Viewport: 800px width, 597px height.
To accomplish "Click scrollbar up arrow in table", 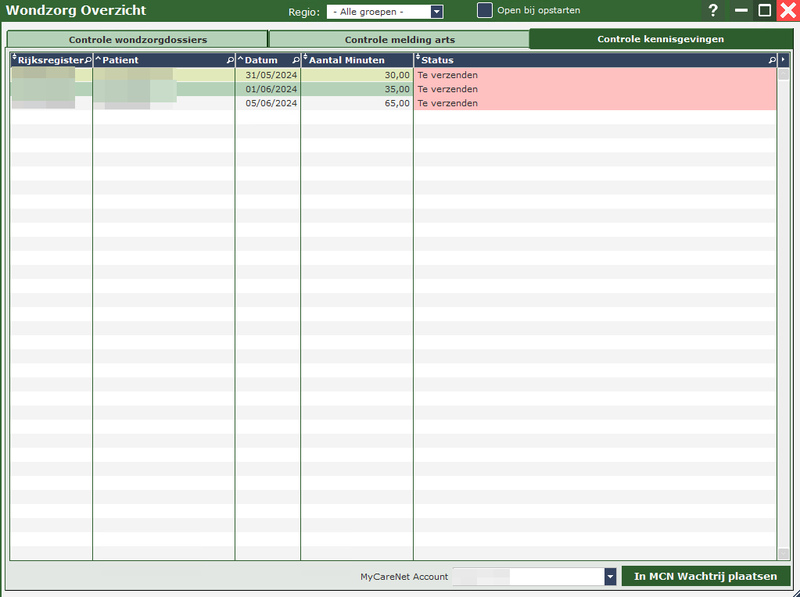I will [783, 74].
